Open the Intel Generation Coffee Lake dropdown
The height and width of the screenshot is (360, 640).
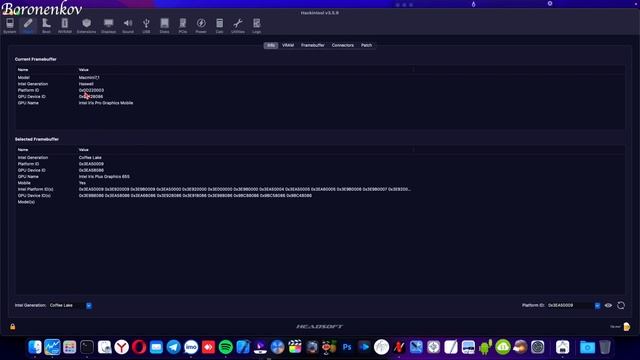tap(89, 305)
